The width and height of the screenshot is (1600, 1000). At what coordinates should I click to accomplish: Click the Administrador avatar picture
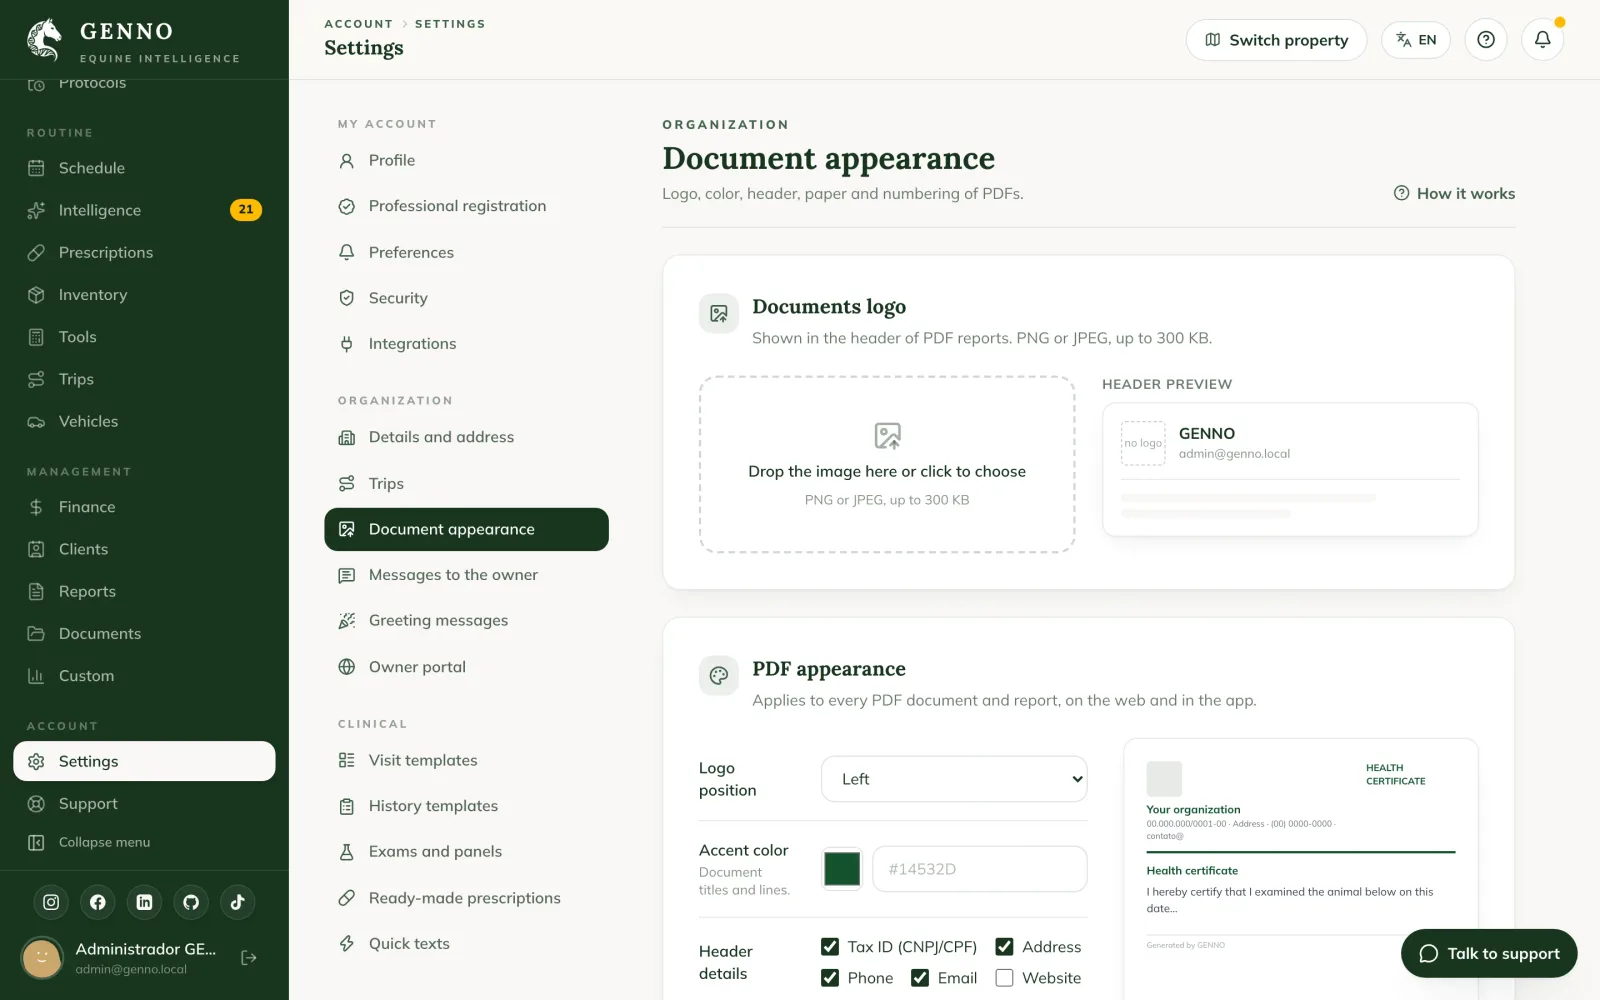point(42,958)
